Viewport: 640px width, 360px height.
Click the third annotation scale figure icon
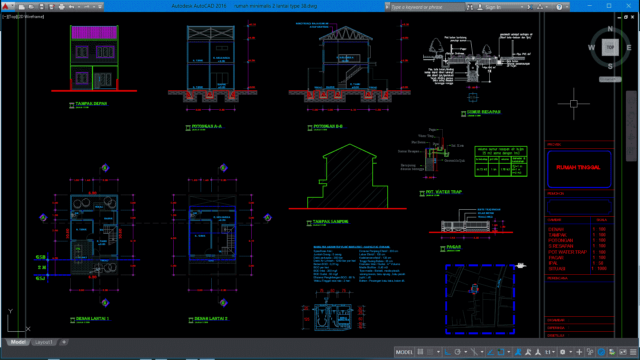tap(538, 352)
